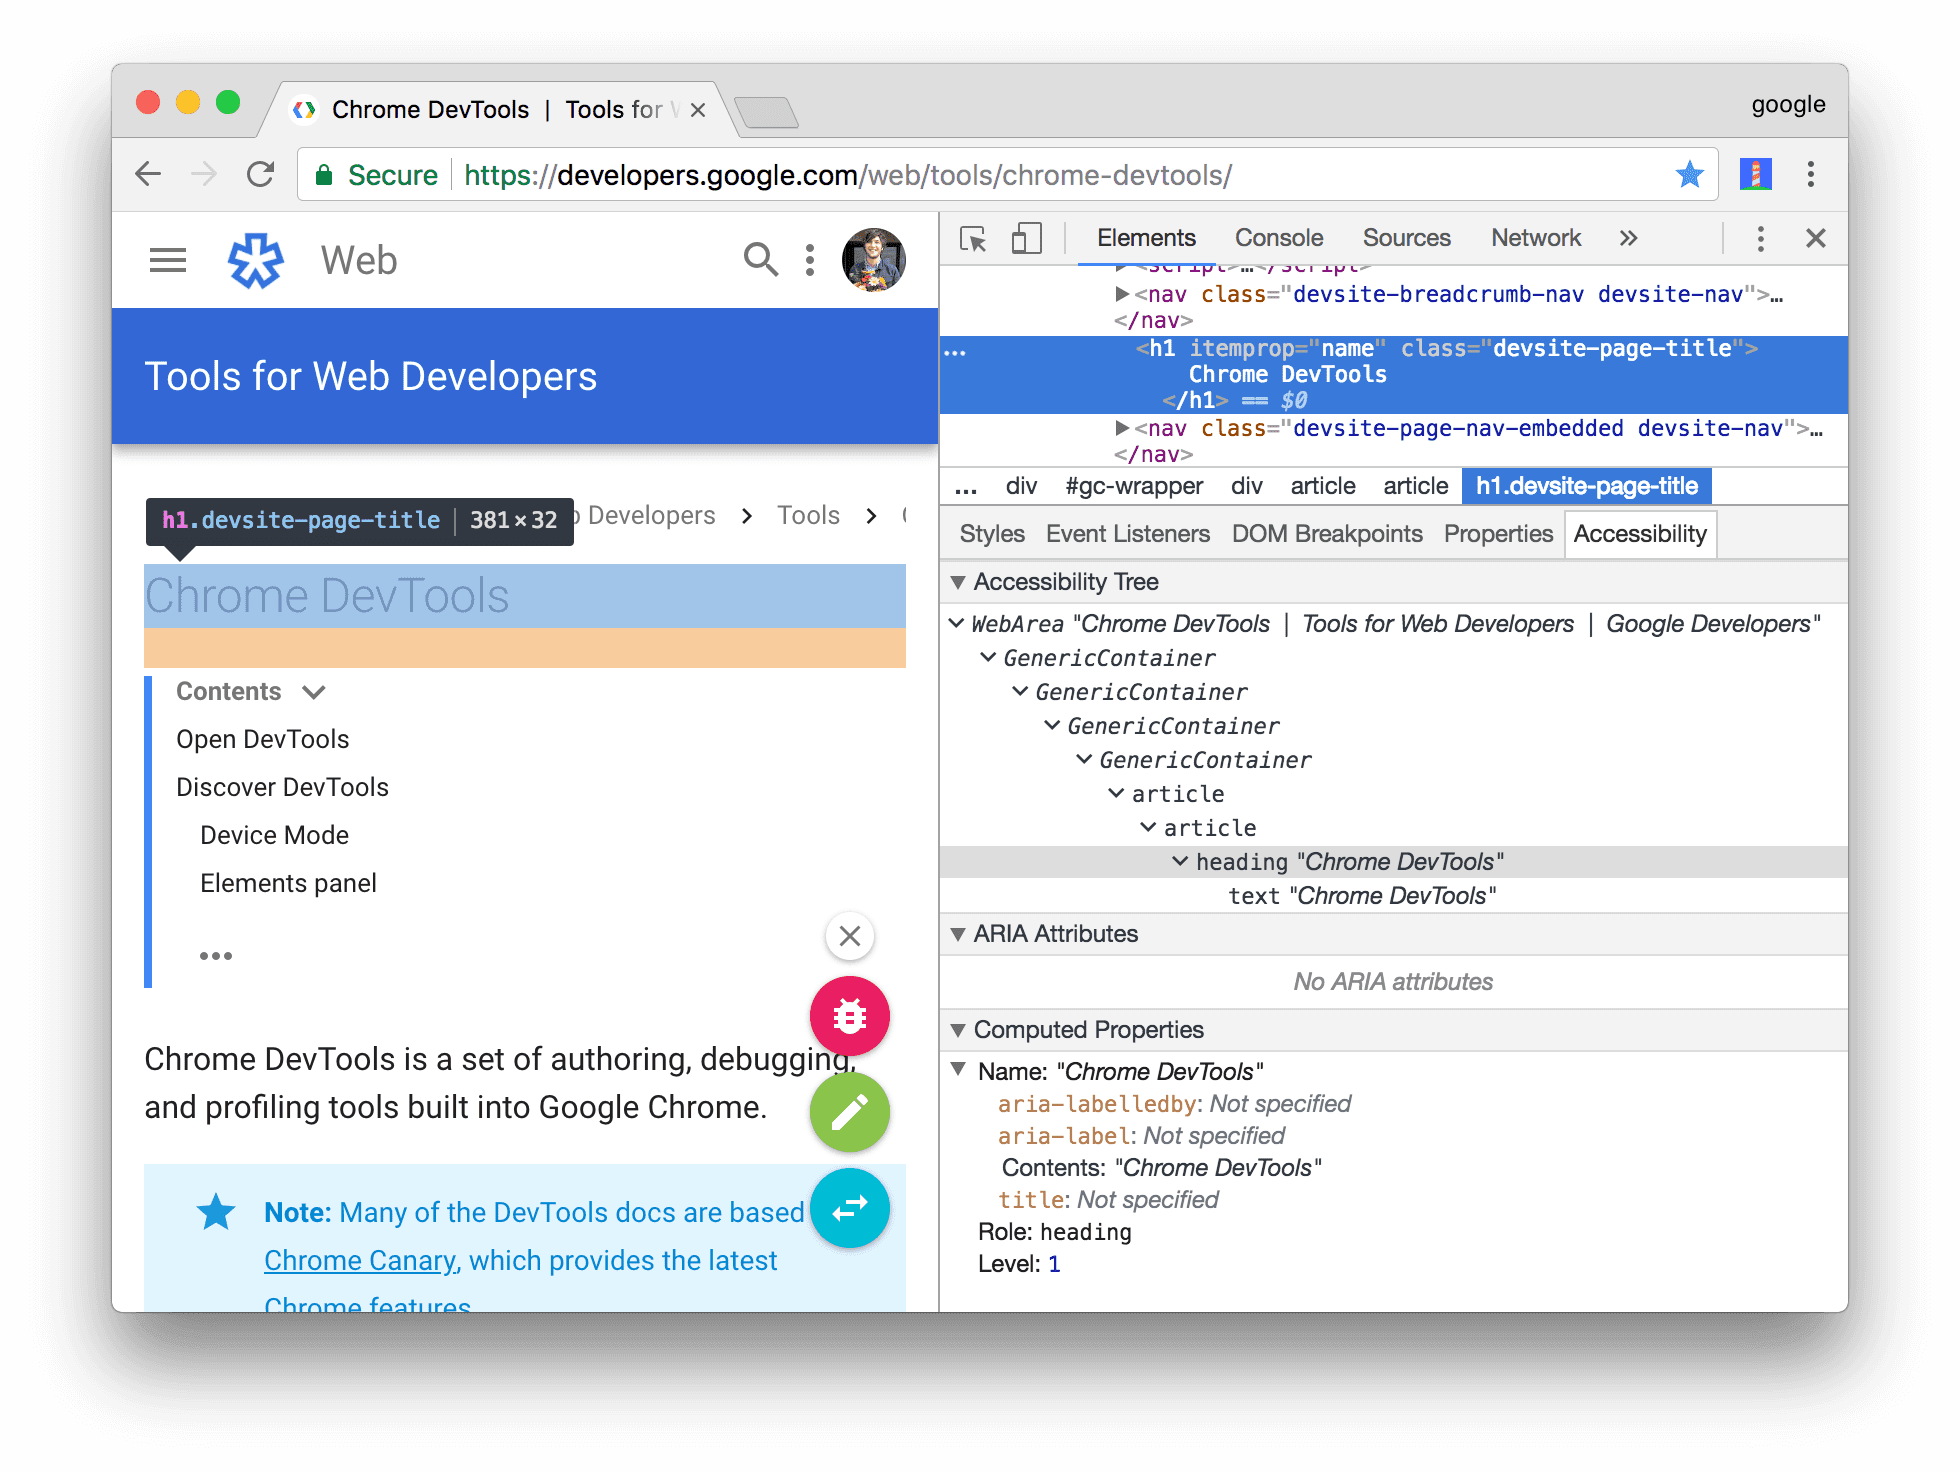This screenshot has height=1472, width=1960.
Task: Click the inspect element cursor icon
Action: coord(971,240)
